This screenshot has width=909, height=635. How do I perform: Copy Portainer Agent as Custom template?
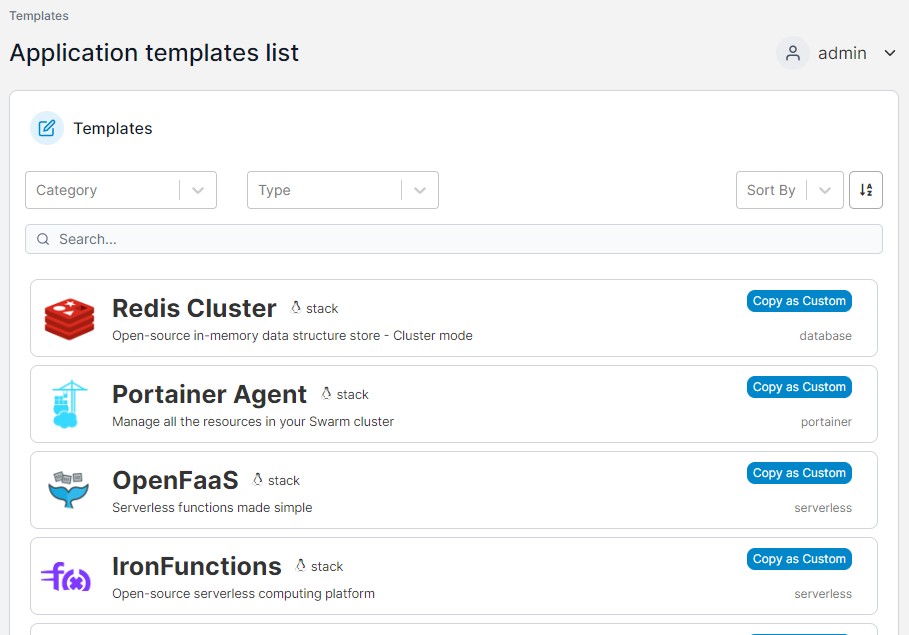pos(799,387)
